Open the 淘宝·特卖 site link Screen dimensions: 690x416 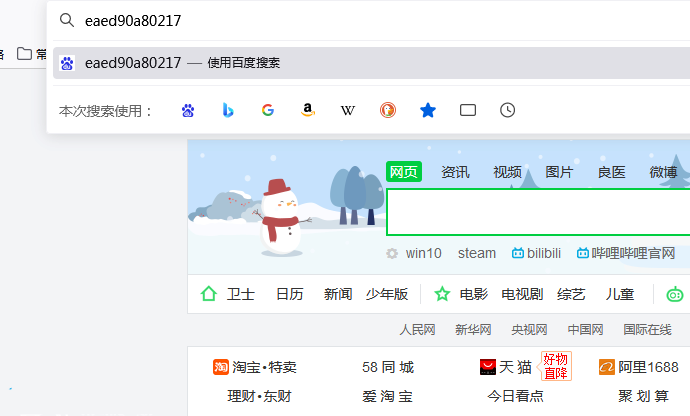click(x=255, y=367)
